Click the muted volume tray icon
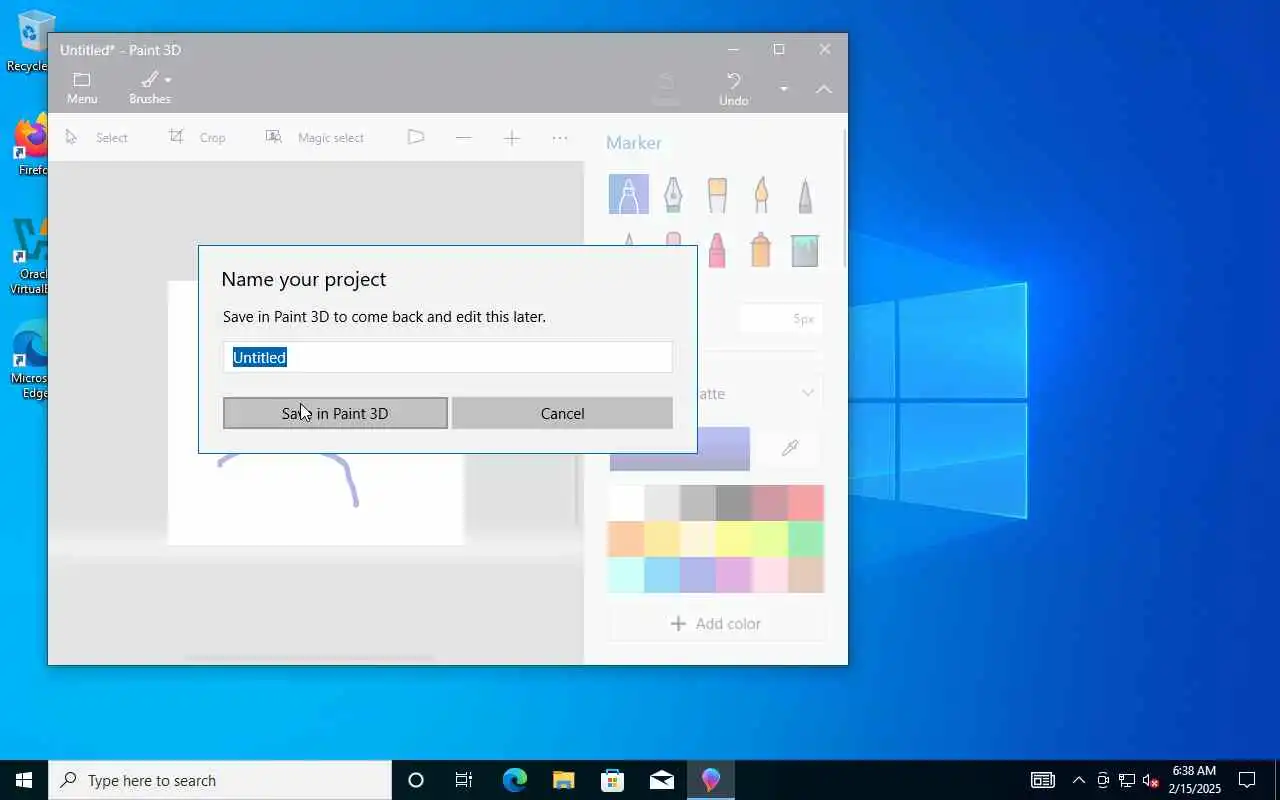The width and height of the screenshot is (1280, 800). (x=1151, y=781)
